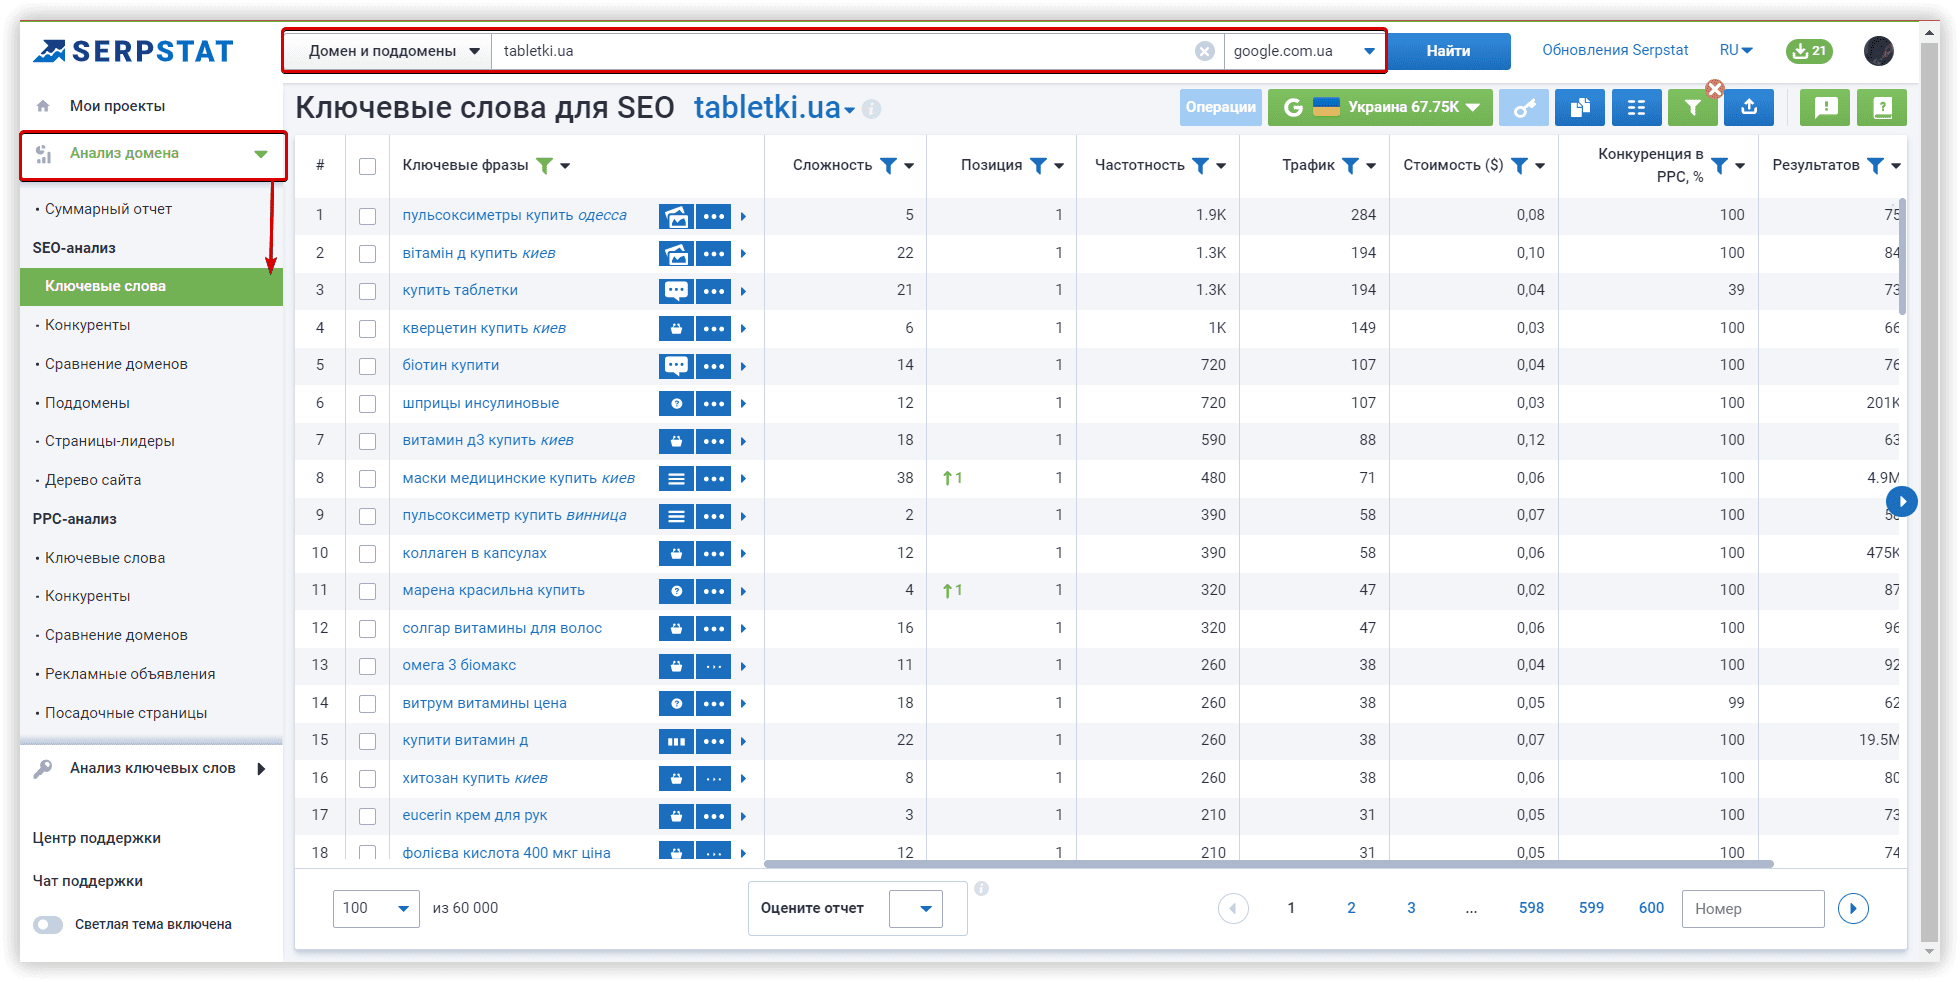Click the Найти search button

(x=1449, y=51)
